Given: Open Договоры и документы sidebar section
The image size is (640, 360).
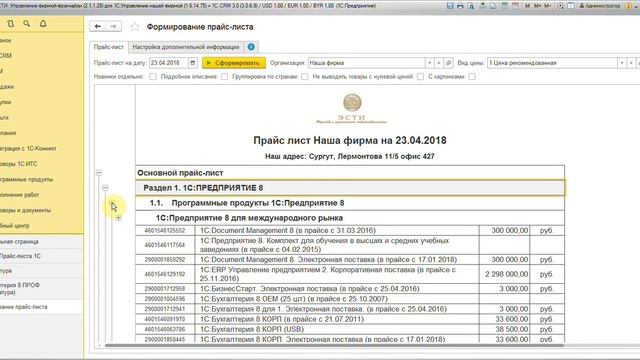Looking at the screenshot, I should pos(25,210).
